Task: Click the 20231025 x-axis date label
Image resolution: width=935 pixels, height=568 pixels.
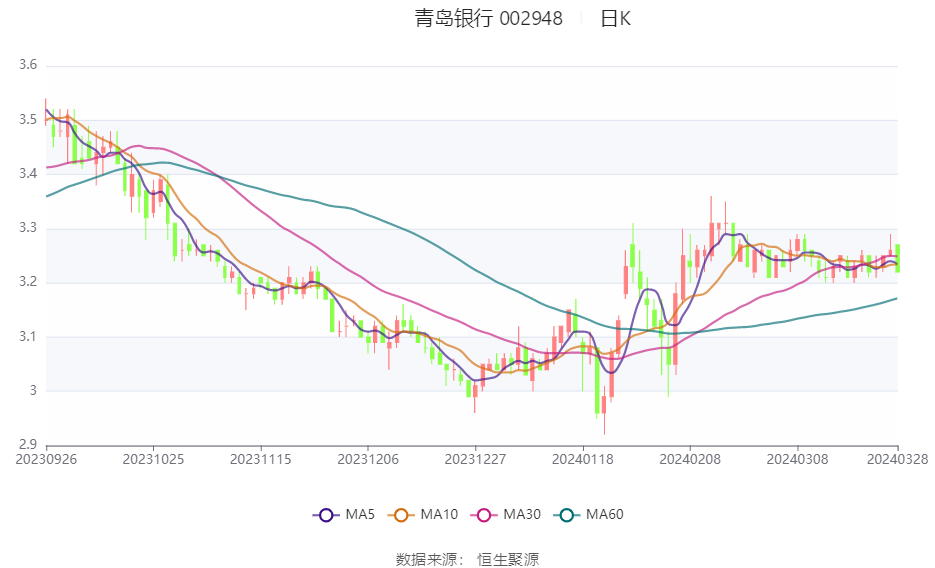Action: (x=153, y=460)
